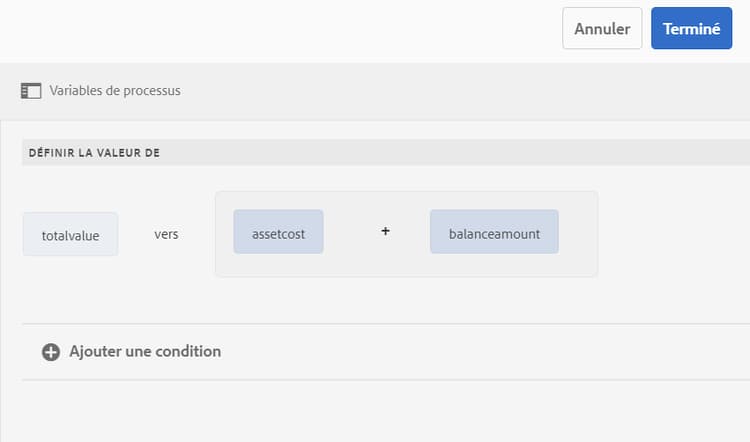The image size is (750, 442).
Task: Select the DÉFINIR LA VALEUR DE header
Action: pos(95,153)
